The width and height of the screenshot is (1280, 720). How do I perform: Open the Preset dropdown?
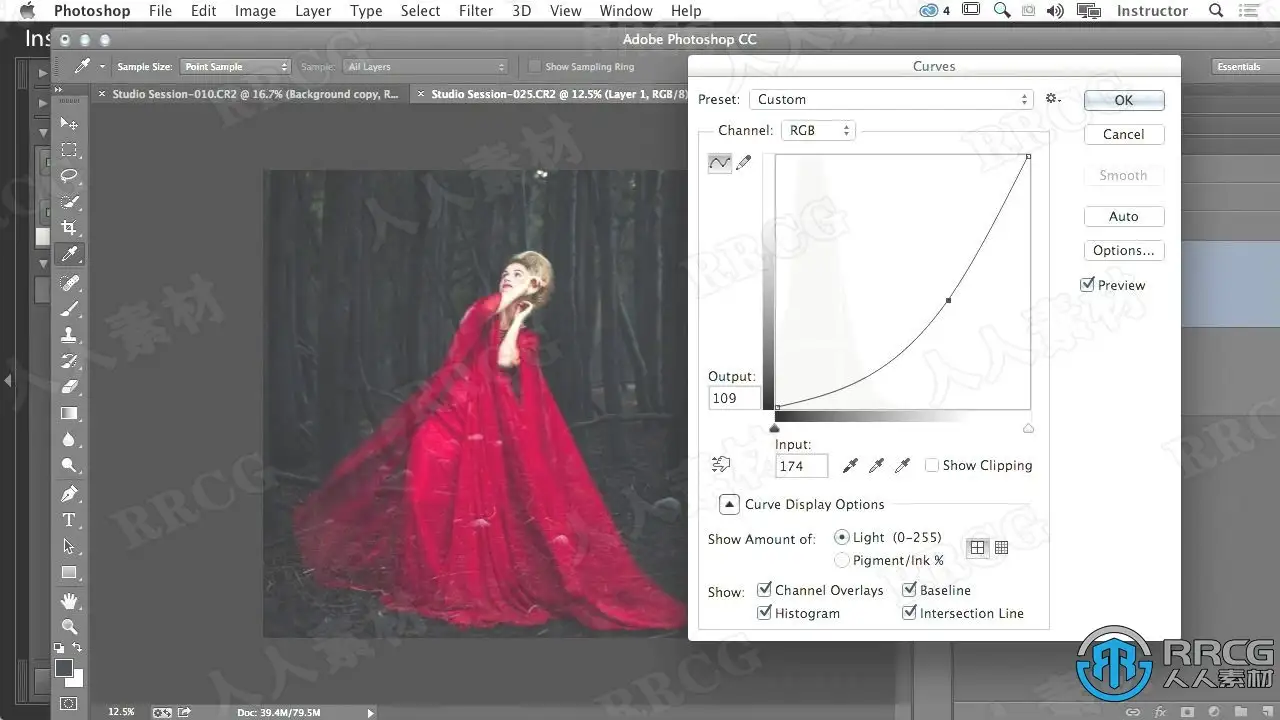pos(892,99)
